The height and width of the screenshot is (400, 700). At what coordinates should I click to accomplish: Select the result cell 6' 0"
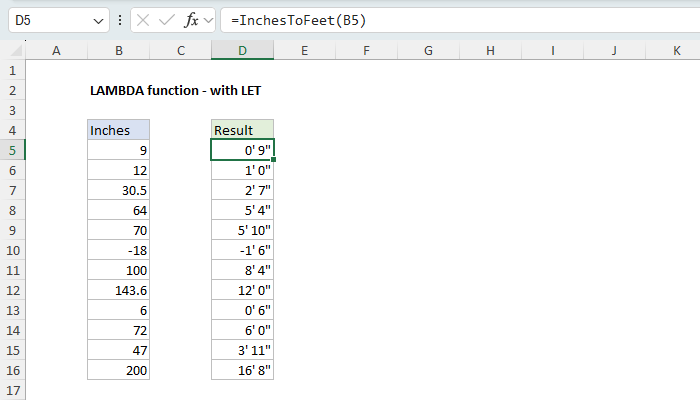click(x=242, y=330)
